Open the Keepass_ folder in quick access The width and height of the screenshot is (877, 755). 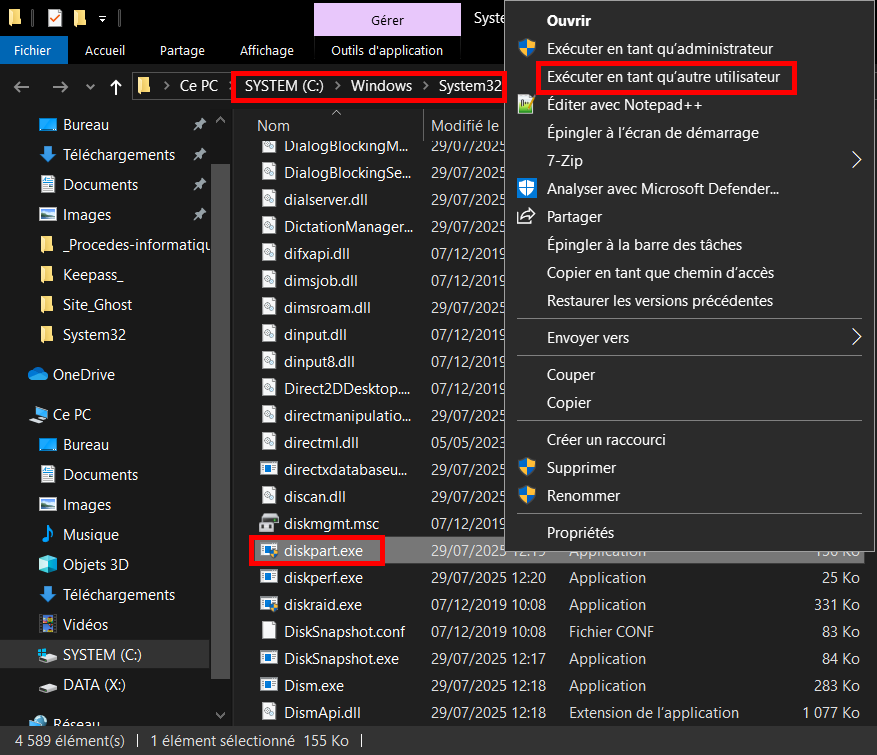[x=93, y=275]
